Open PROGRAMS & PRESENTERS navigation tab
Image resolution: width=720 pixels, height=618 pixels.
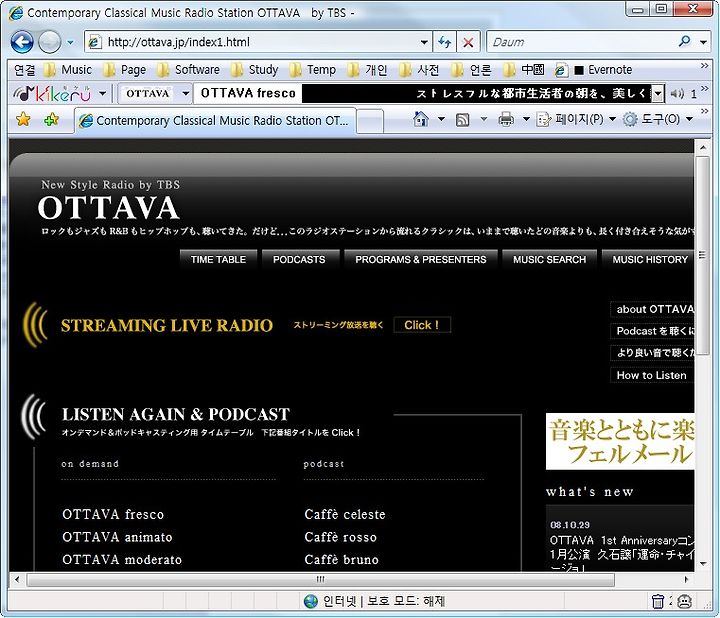(x=421, y=259)
